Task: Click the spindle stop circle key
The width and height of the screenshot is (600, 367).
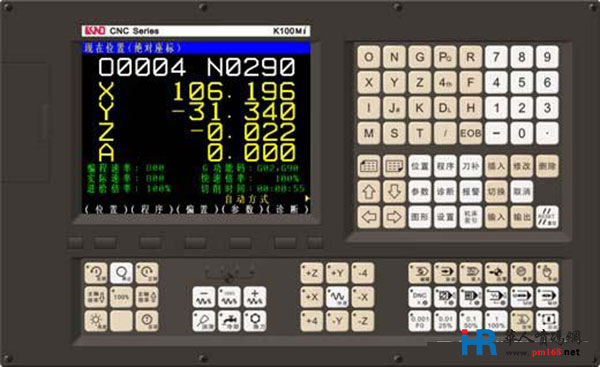Action: click(x=121, y=272)
